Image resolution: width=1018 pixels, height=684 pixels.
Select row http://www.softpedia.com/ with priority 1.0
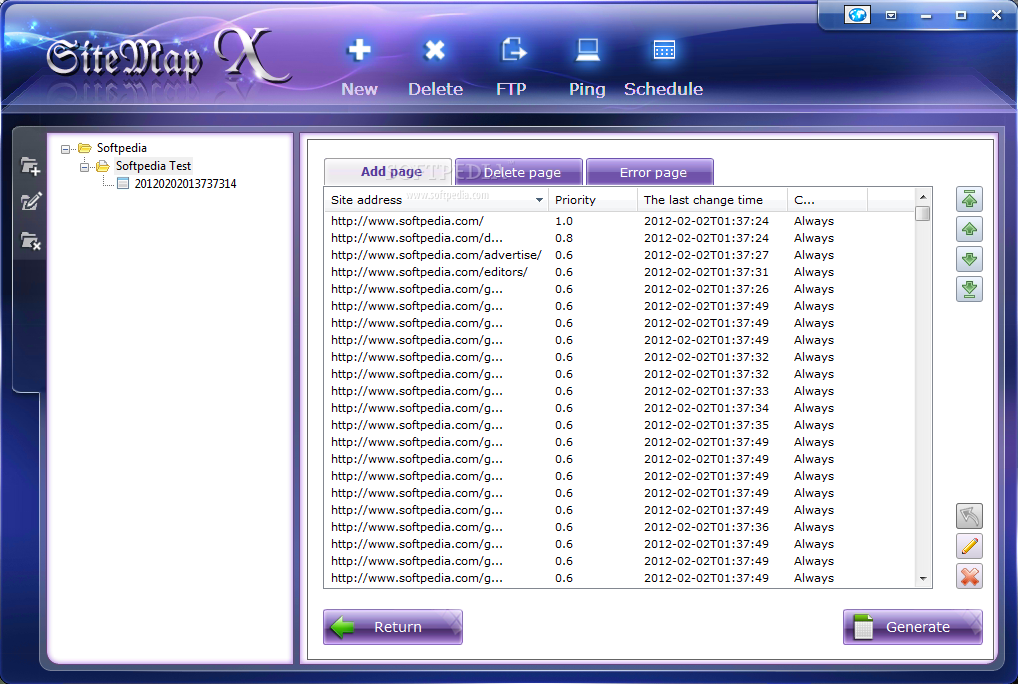pyautogui.click(x=619, y=221)
